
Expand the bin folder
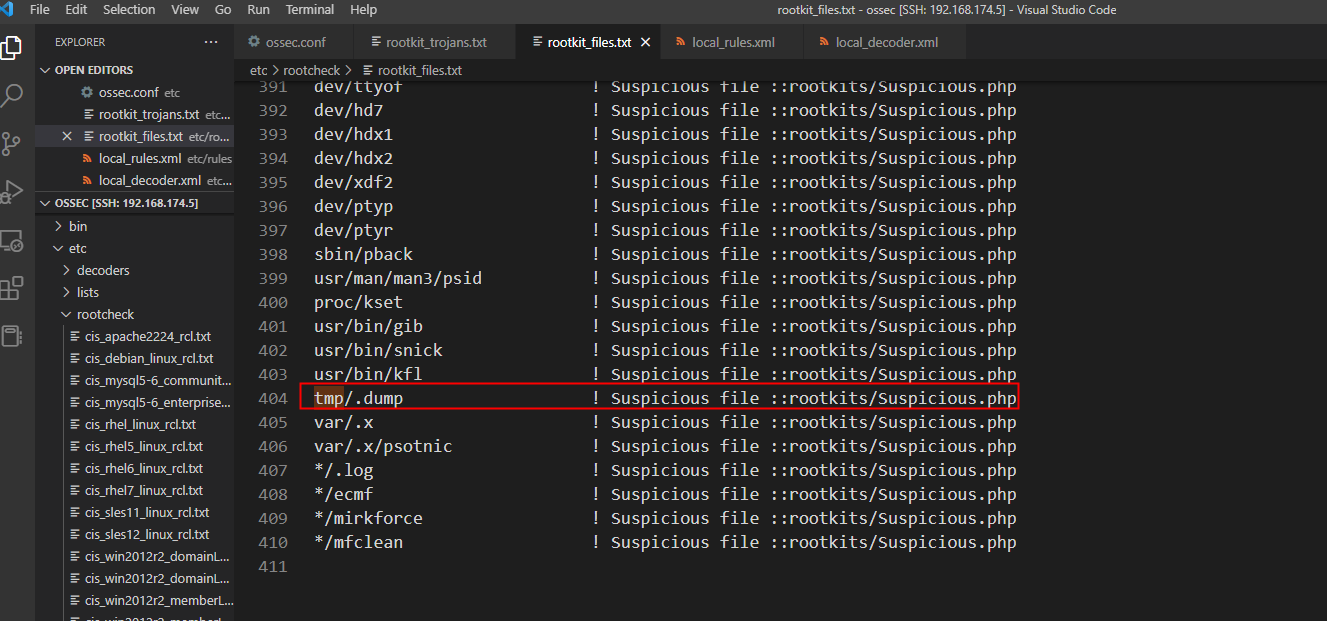click(x=57, y=226)
